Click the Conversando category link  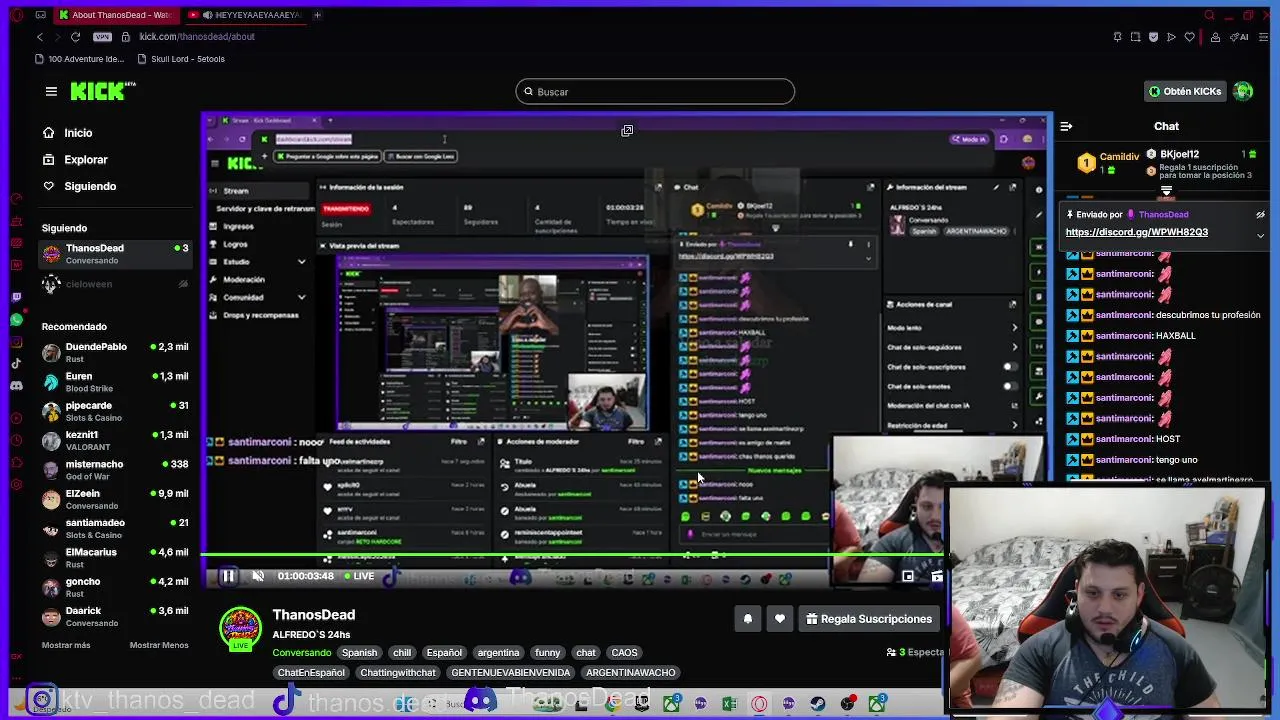[302, 653]
